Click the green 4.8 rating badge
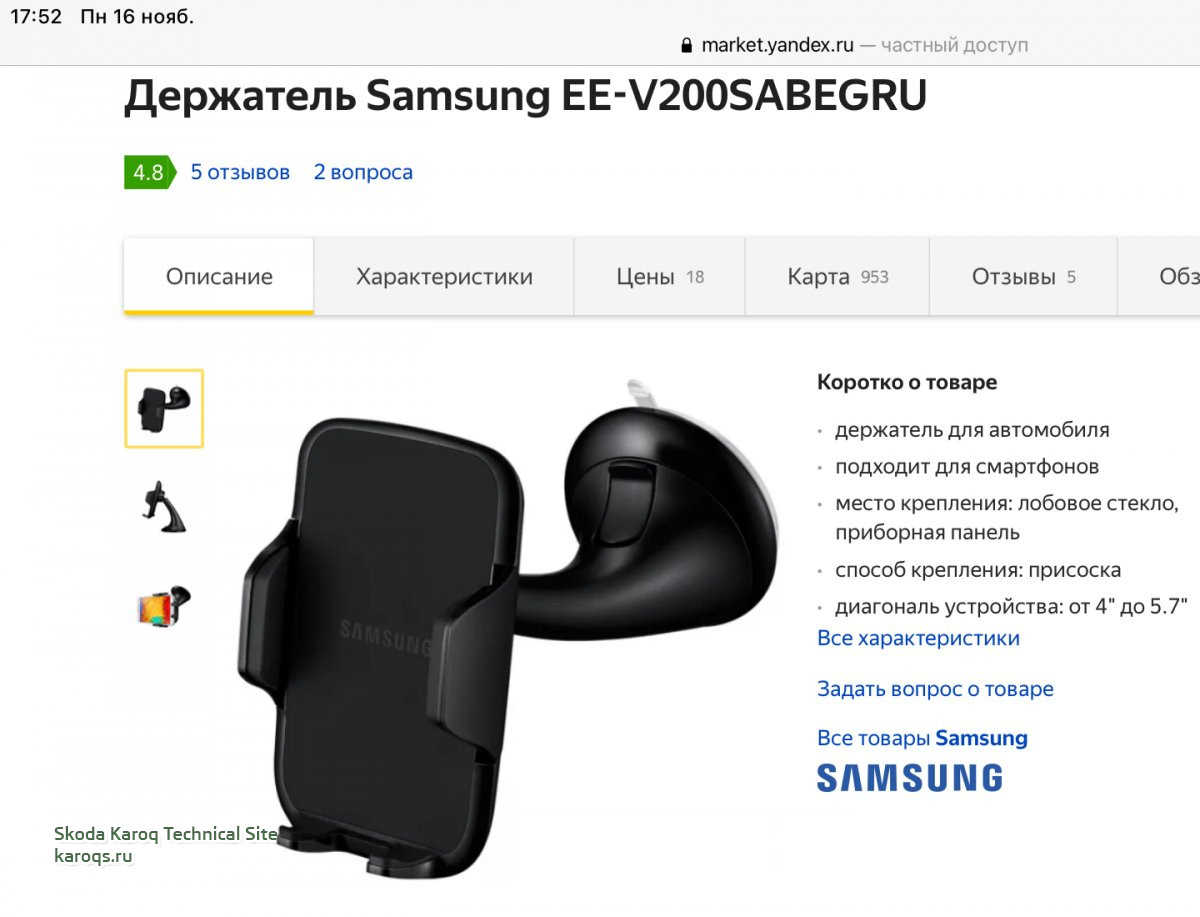 [150, 172]
